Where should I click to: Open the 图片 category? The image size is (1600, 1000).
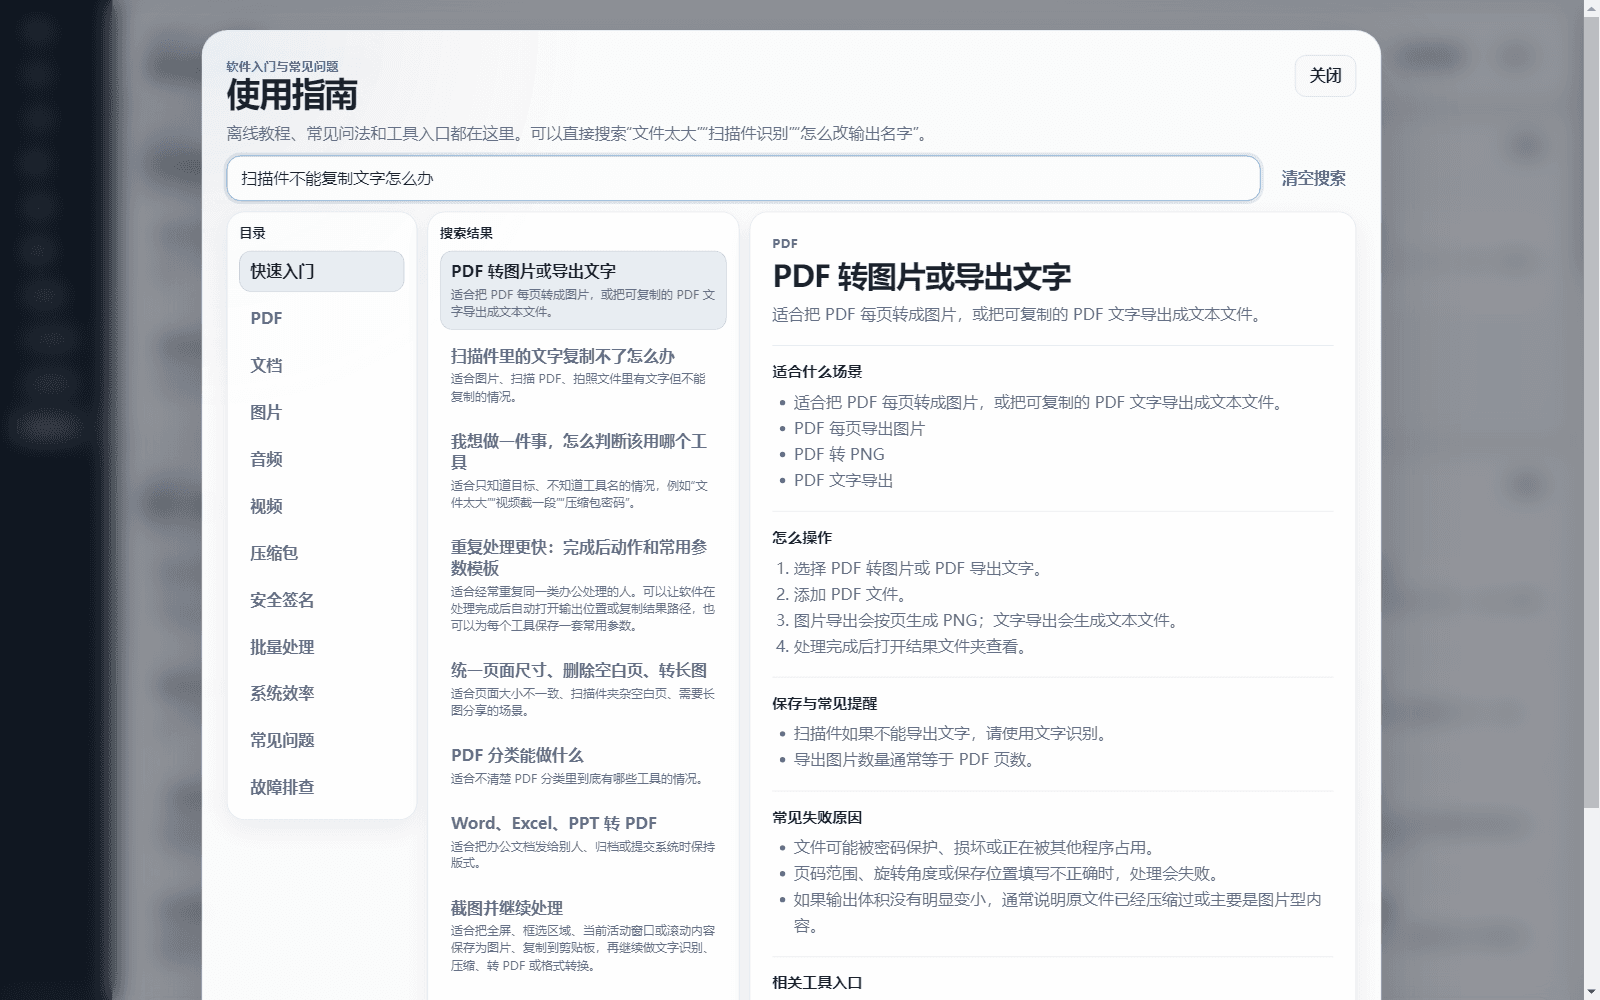321,412
